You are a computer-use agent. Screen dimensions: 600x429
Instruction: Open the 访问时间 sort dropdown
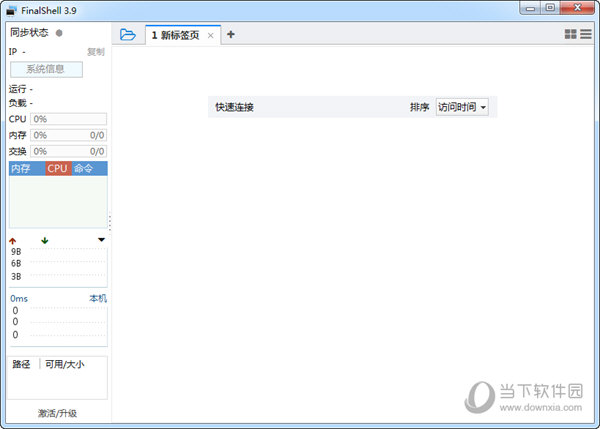tap(462, 107)
